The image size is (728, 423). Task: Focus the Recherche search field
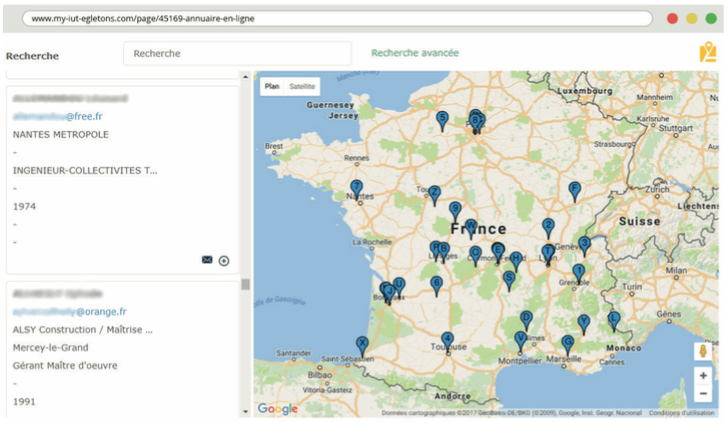[237, 53]
